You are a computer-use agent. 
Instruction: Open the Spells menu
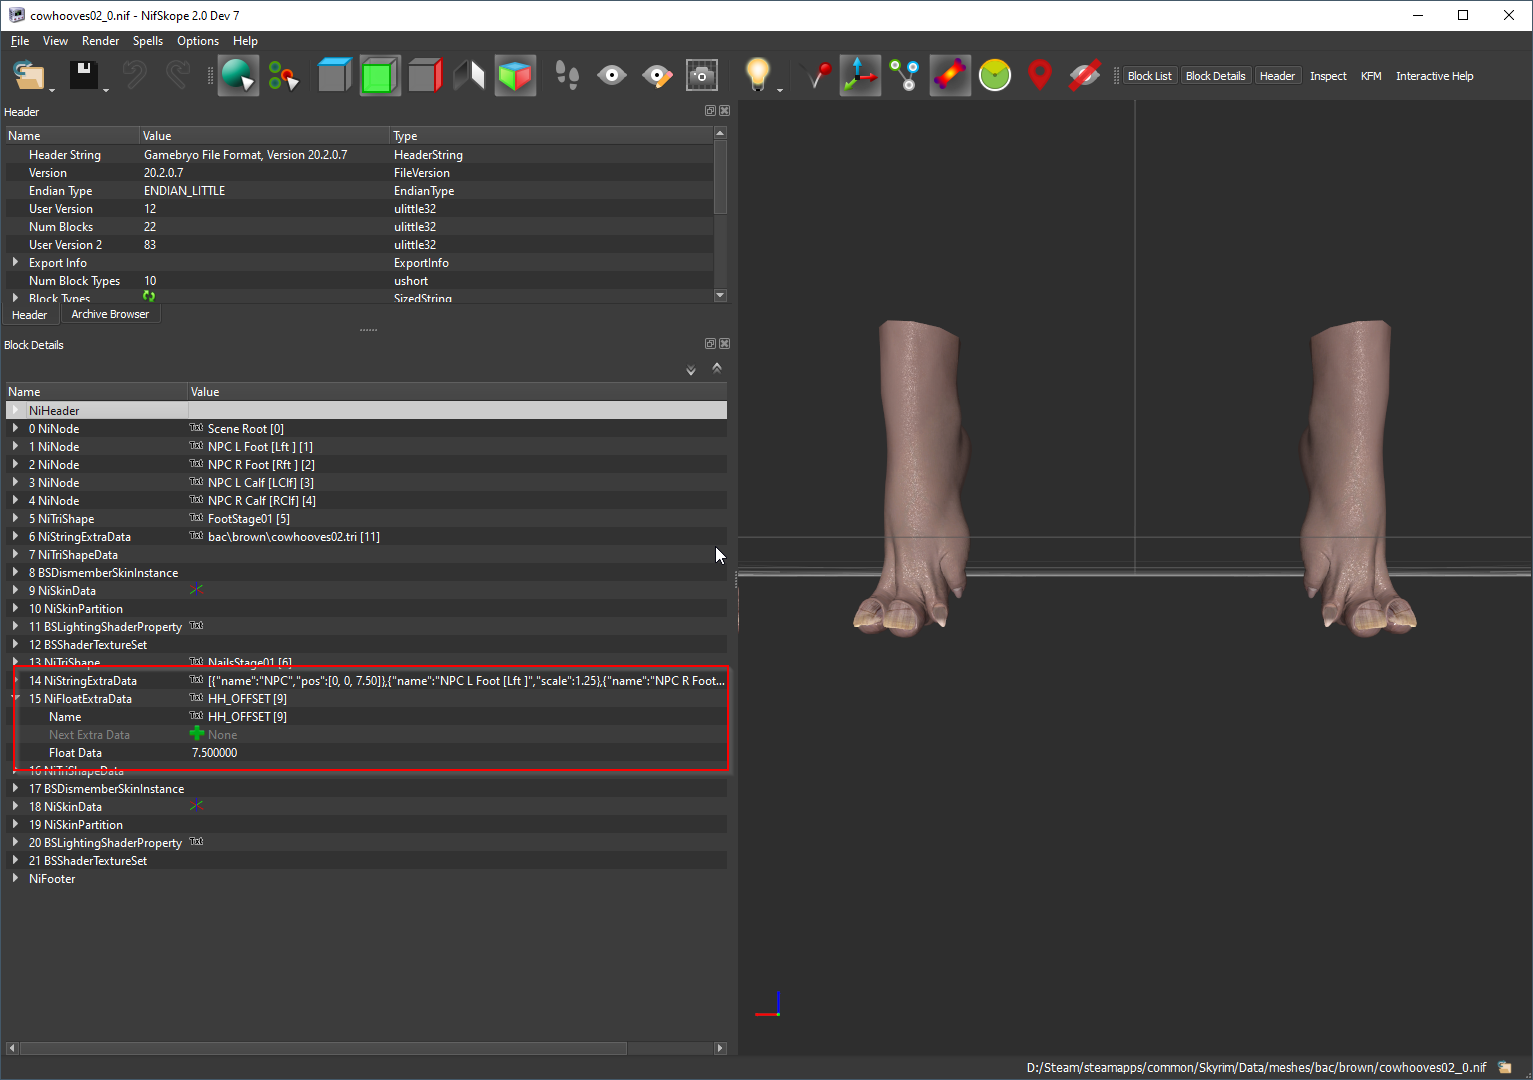pyautogui.click(x=148, y=41)
